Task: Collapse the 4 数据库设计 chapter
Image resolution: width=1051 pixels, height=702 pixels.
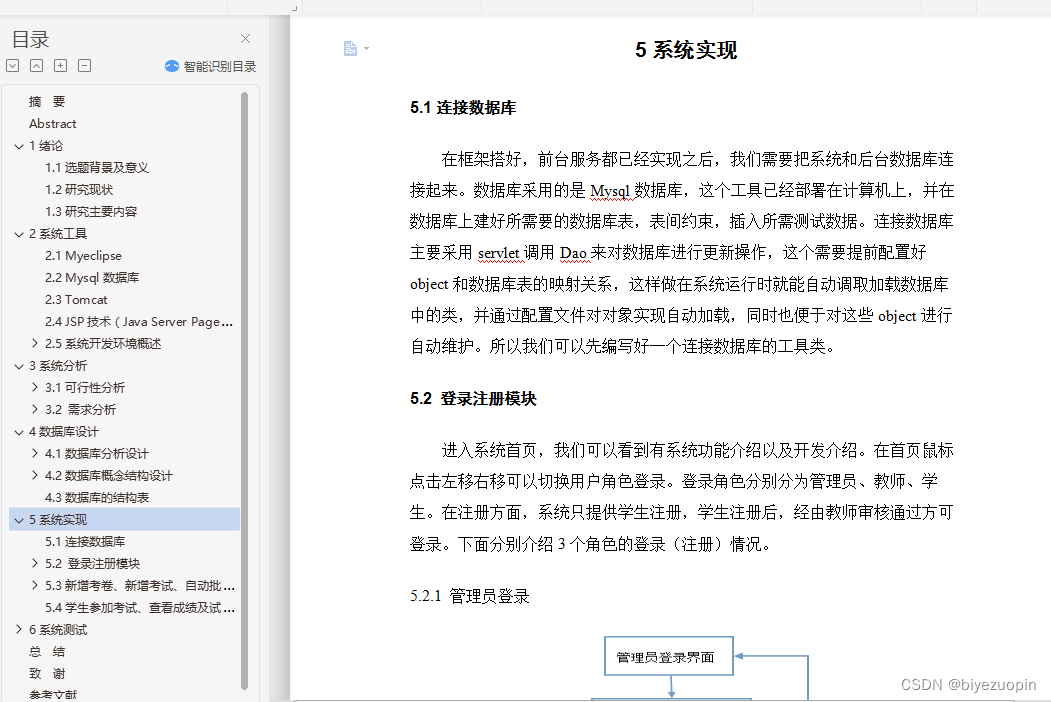Action: tap(19, 432)
